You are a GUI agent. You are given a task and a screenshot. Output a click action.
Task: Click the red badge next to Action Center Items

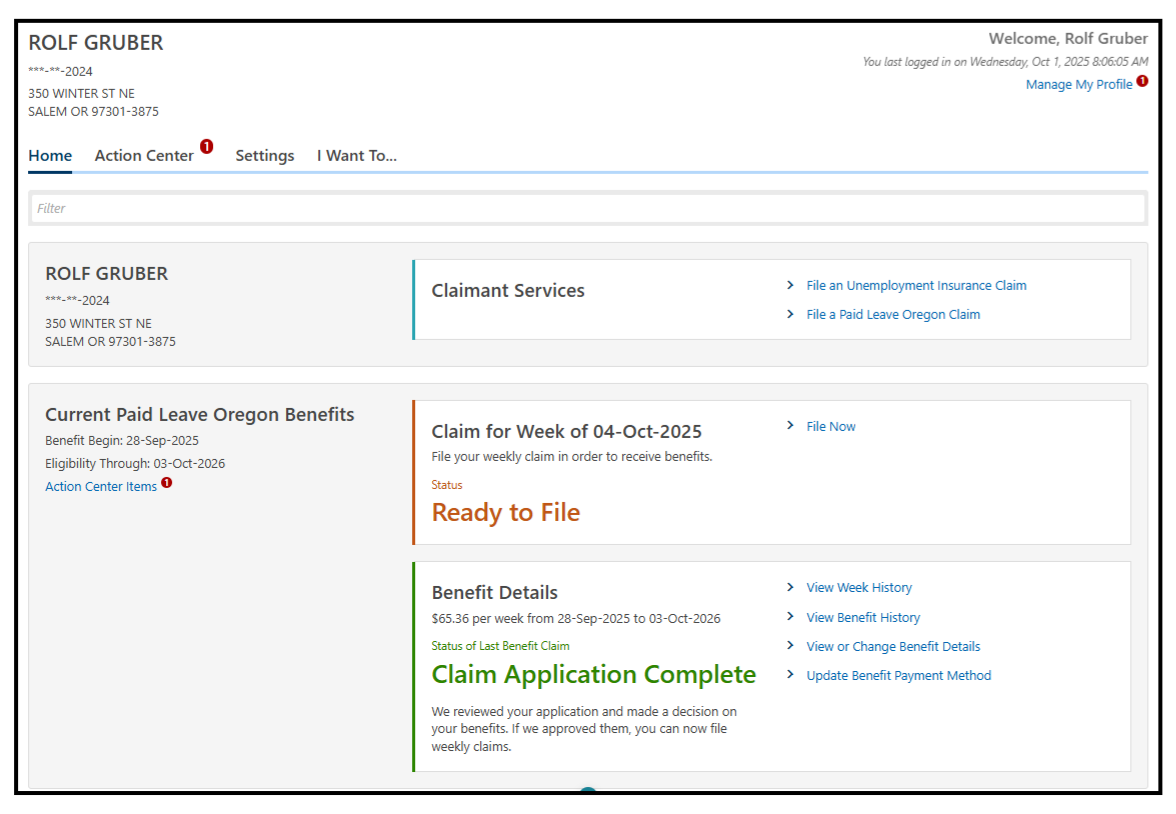[166, 483]
